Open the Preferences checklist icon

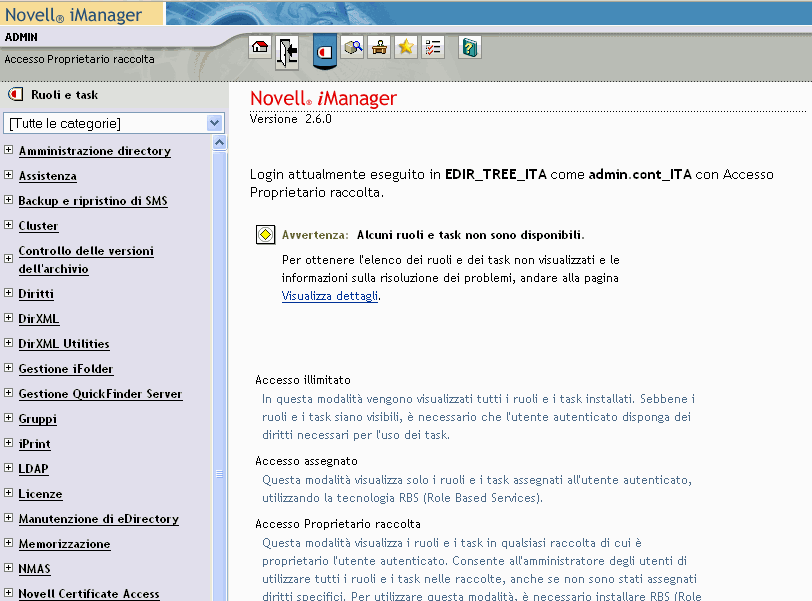pyautogui.click(x=433, y=48)
